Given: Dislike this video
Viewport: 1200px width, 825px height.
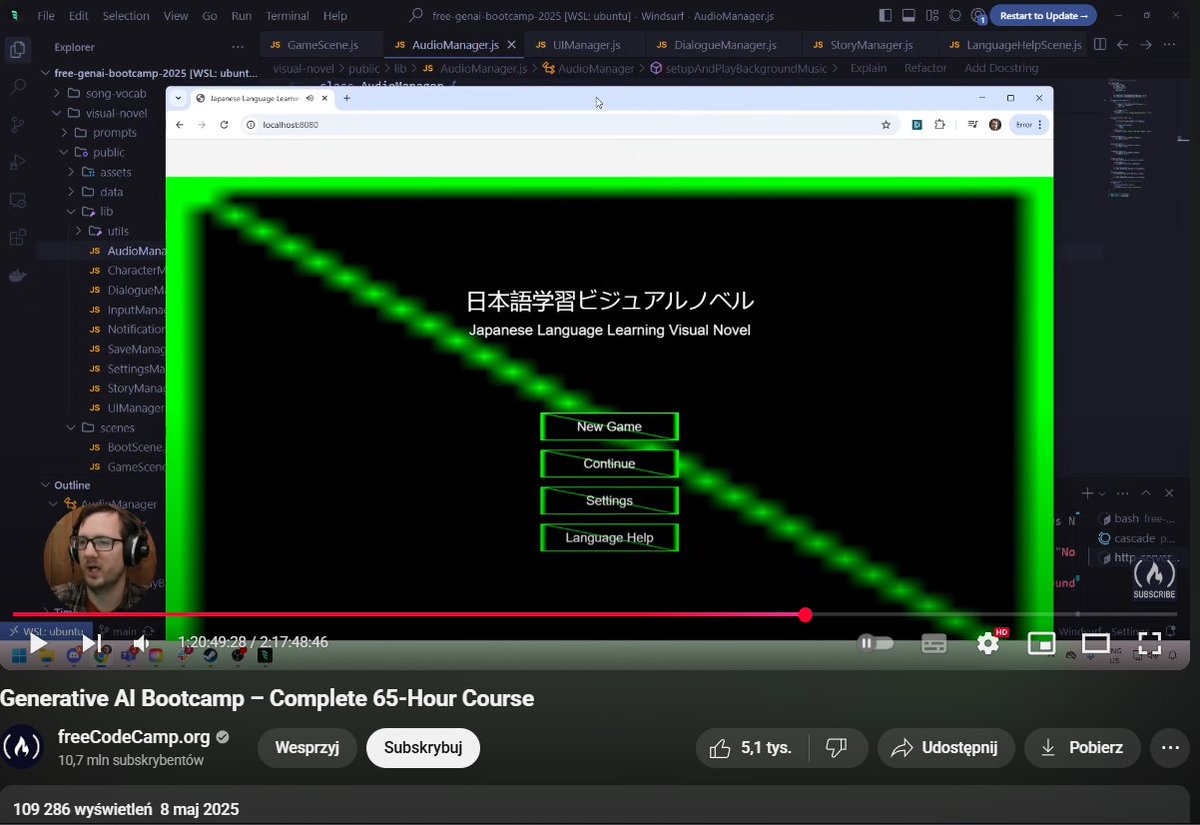Looking at the screenshot, I should (x=837, y=748).
